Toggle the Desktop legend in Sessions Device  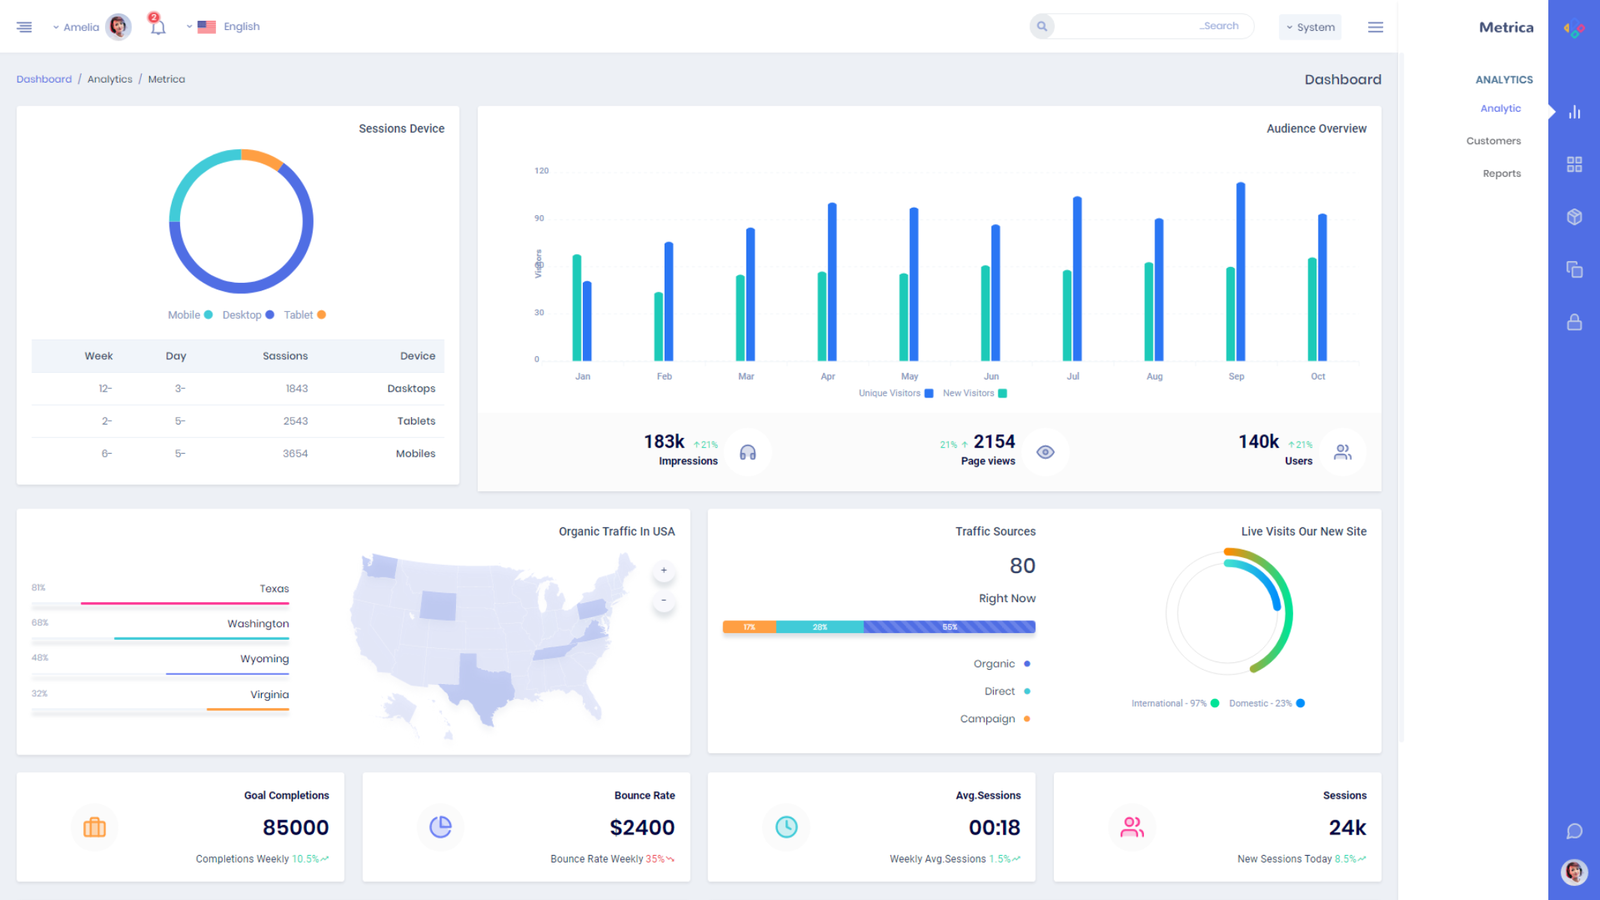tap(248, 315)
